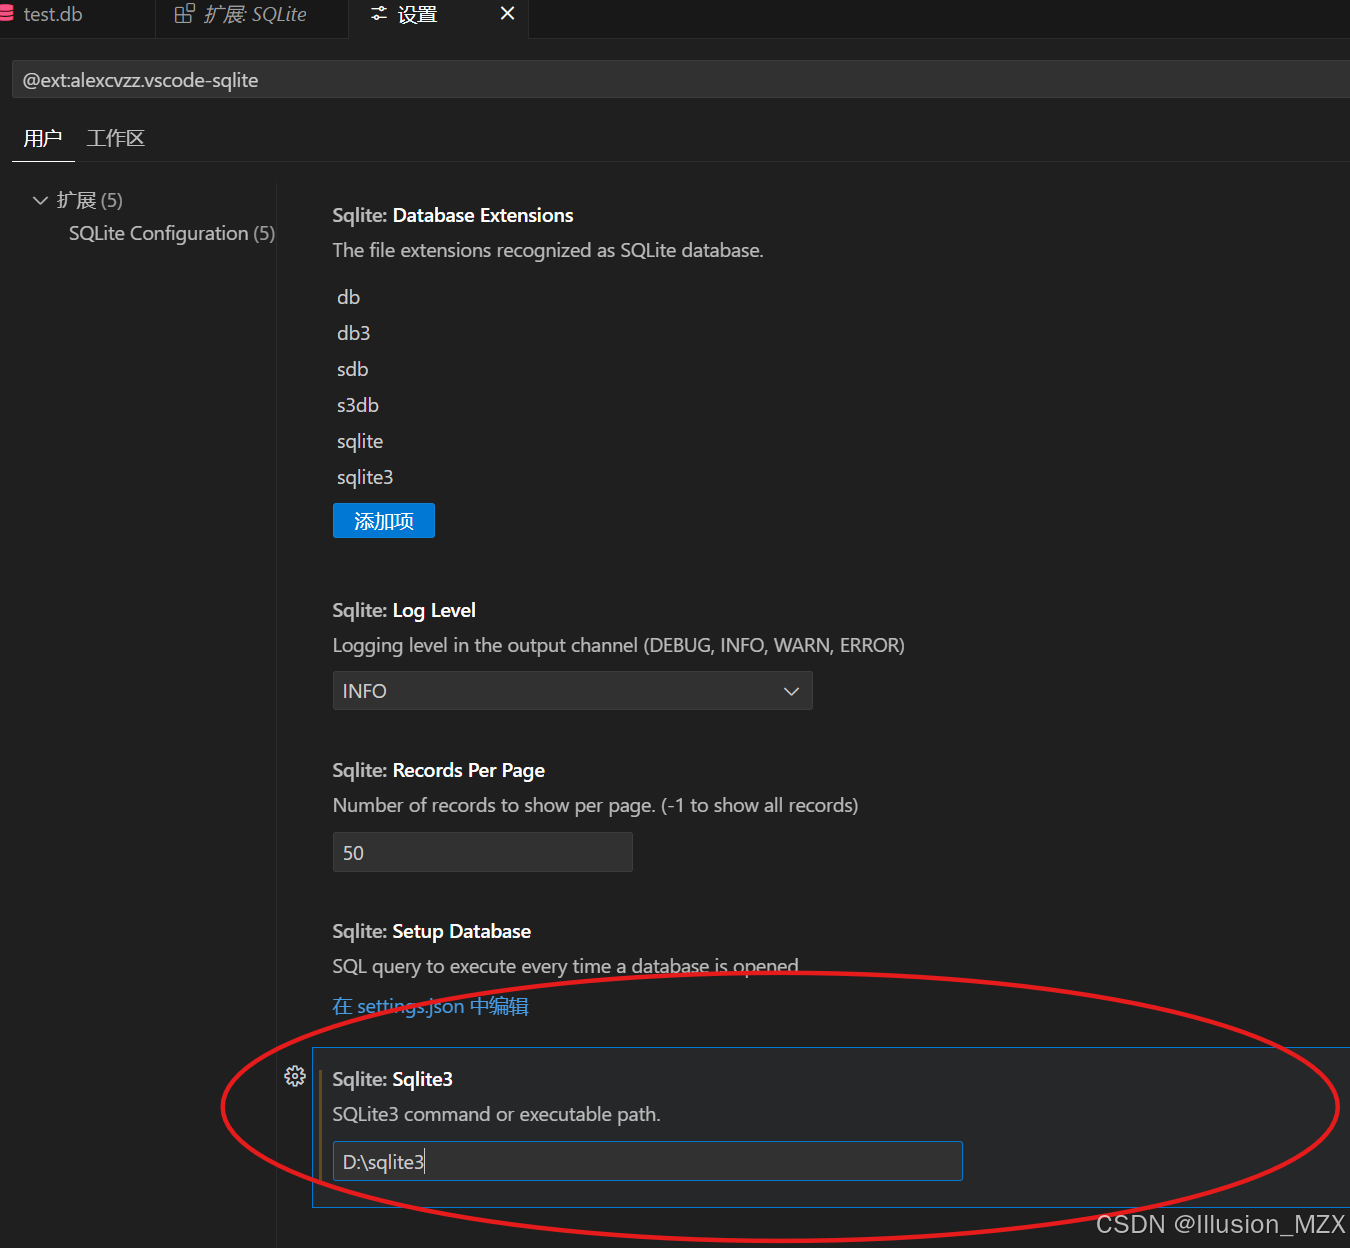Click the Sqlite3 executable path field
This screenshot has width=1350, height=1248.
[648, 1161]
